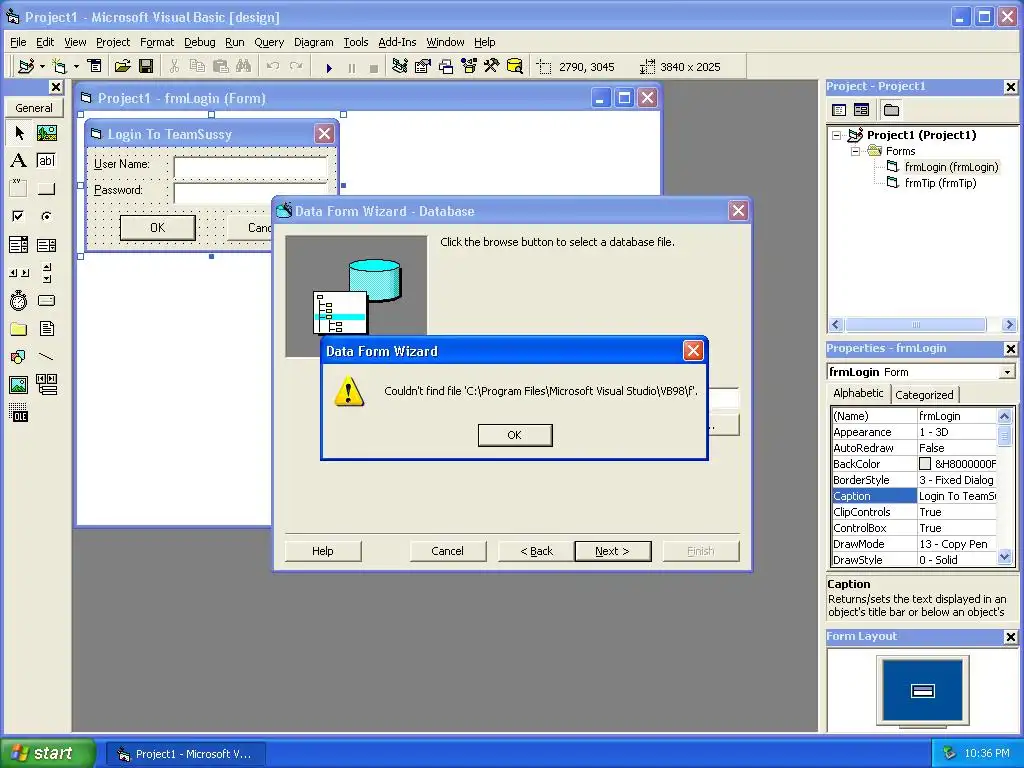Image resolution: width=1024 pixels, height=768 pixels.
Task: Click View Object icon in Project panel
Action: point(862,110)
